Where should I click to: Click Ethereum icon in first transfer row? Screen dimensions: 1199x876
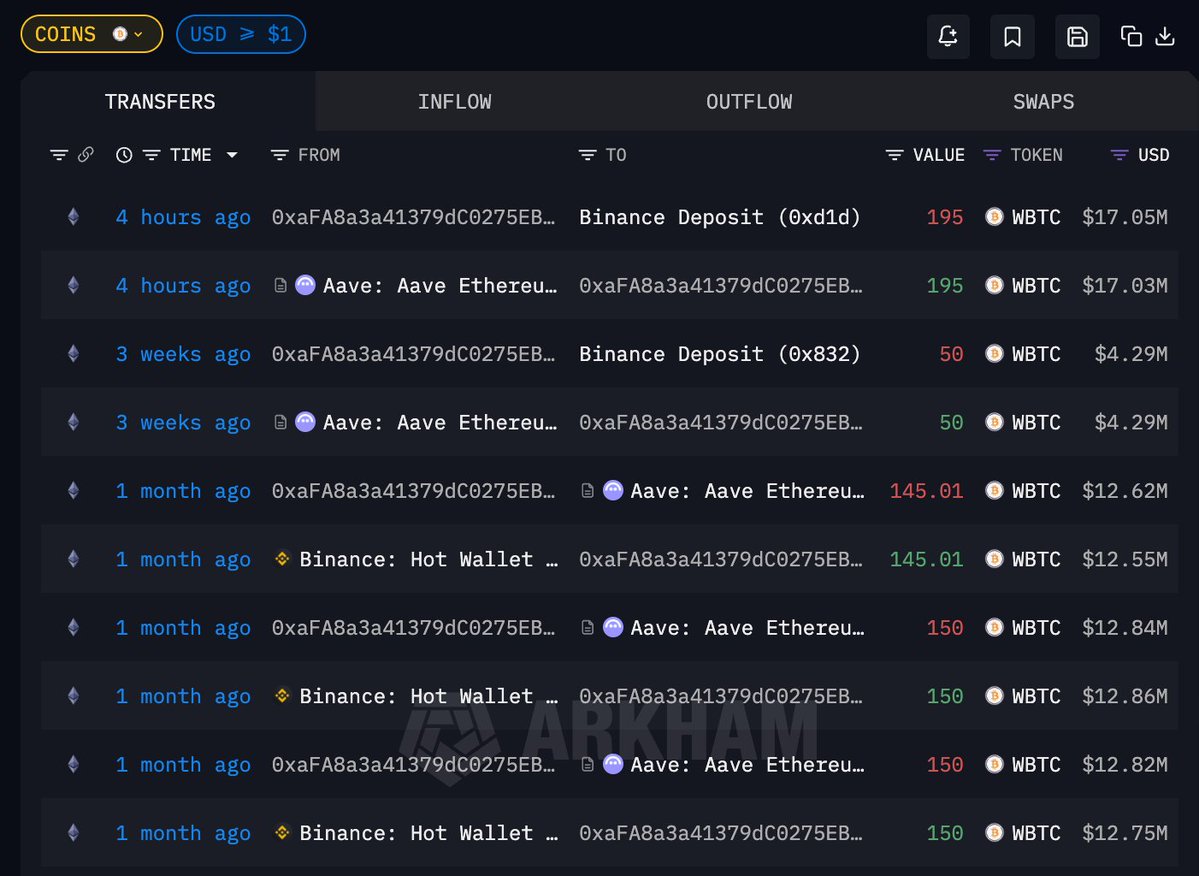73,217
